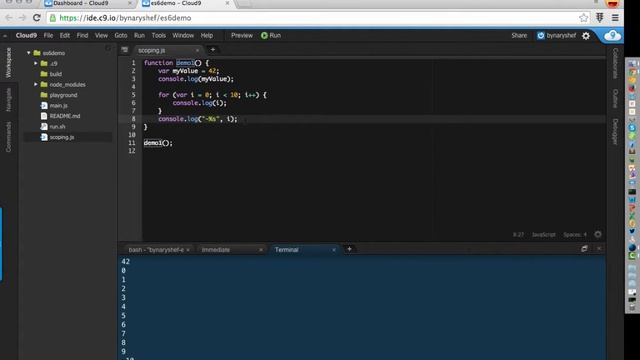The height and width of the screenshot is (360, 640).
Task: Close the console panel
Action: (599, 249)
